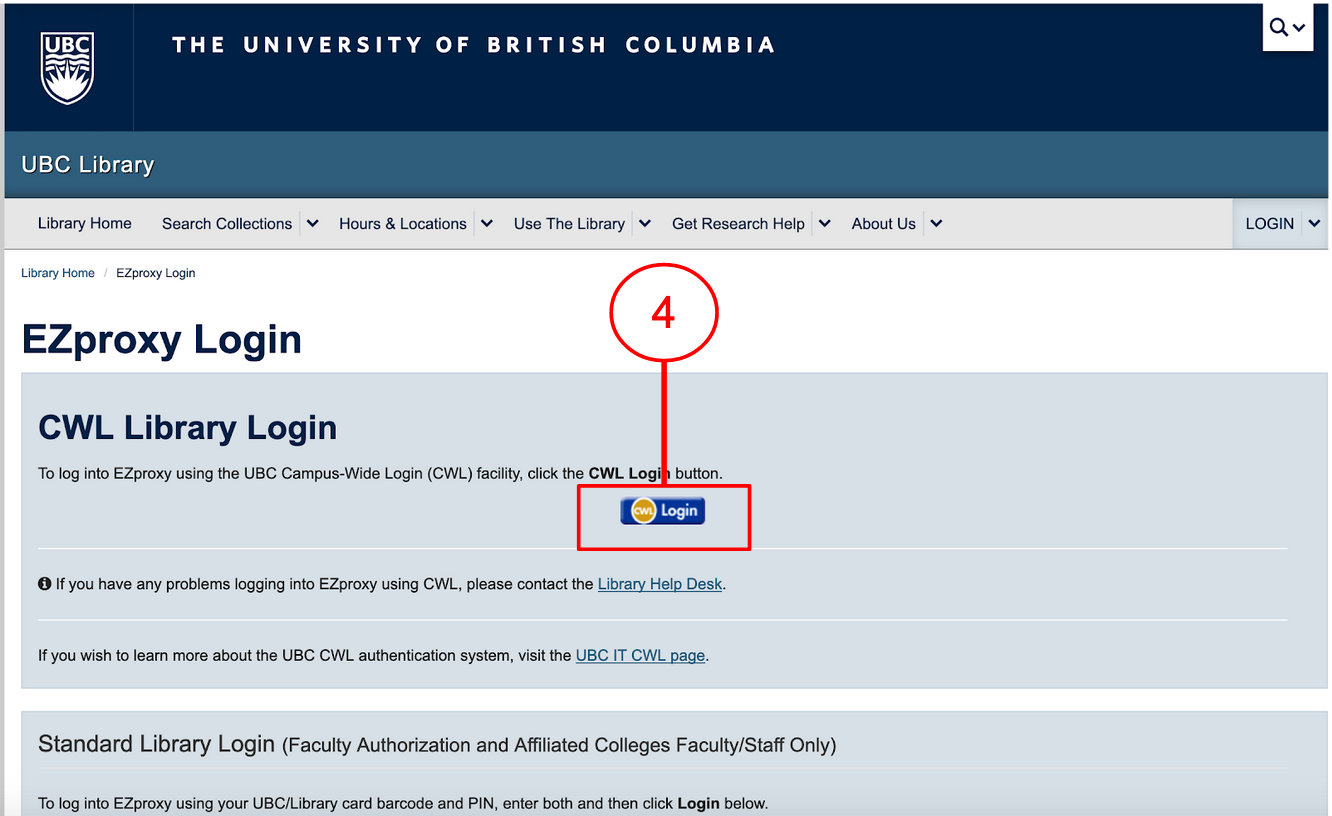This screenshot has width=1332, height=816.
Task: Click the UBC crest logo
Action: point(67,67)
